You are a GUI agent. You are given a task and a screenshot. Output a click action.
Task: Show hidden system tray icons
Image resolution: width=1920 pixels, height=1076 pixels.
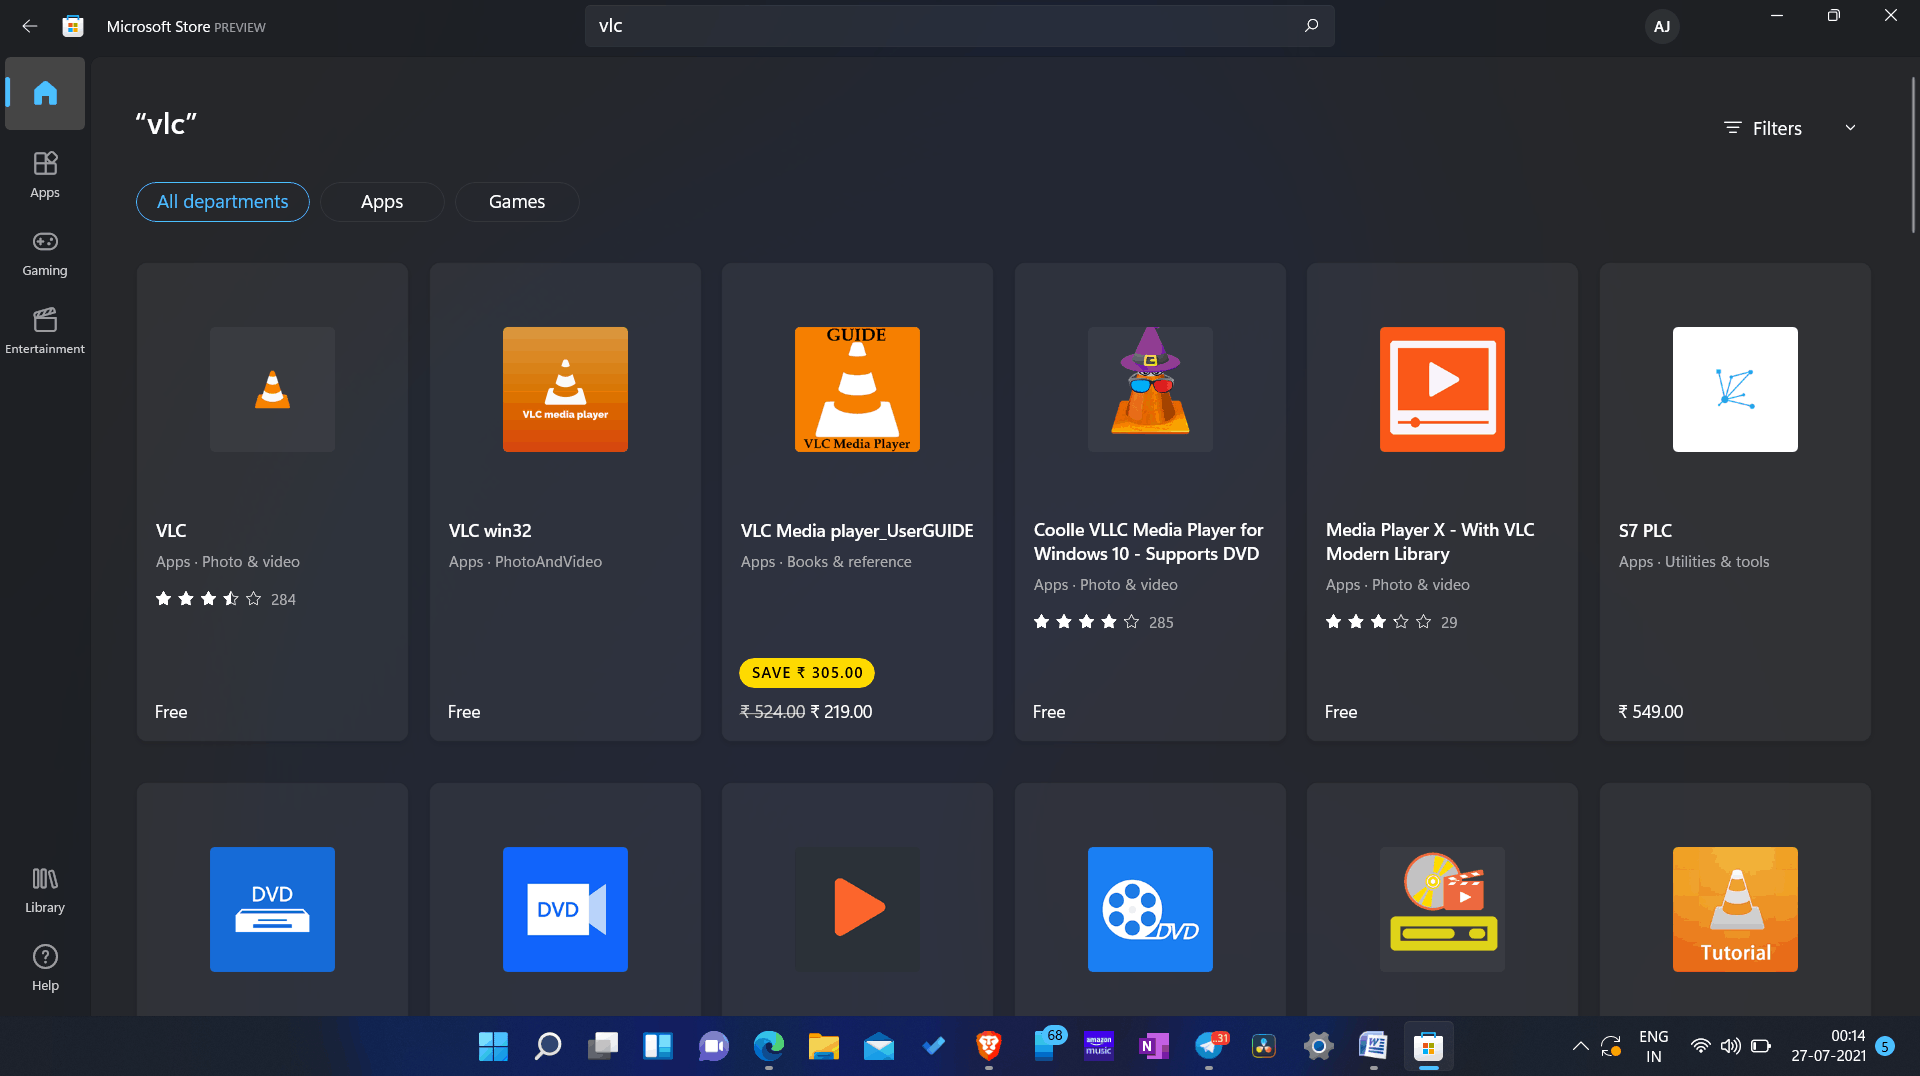point(1580,1046)
